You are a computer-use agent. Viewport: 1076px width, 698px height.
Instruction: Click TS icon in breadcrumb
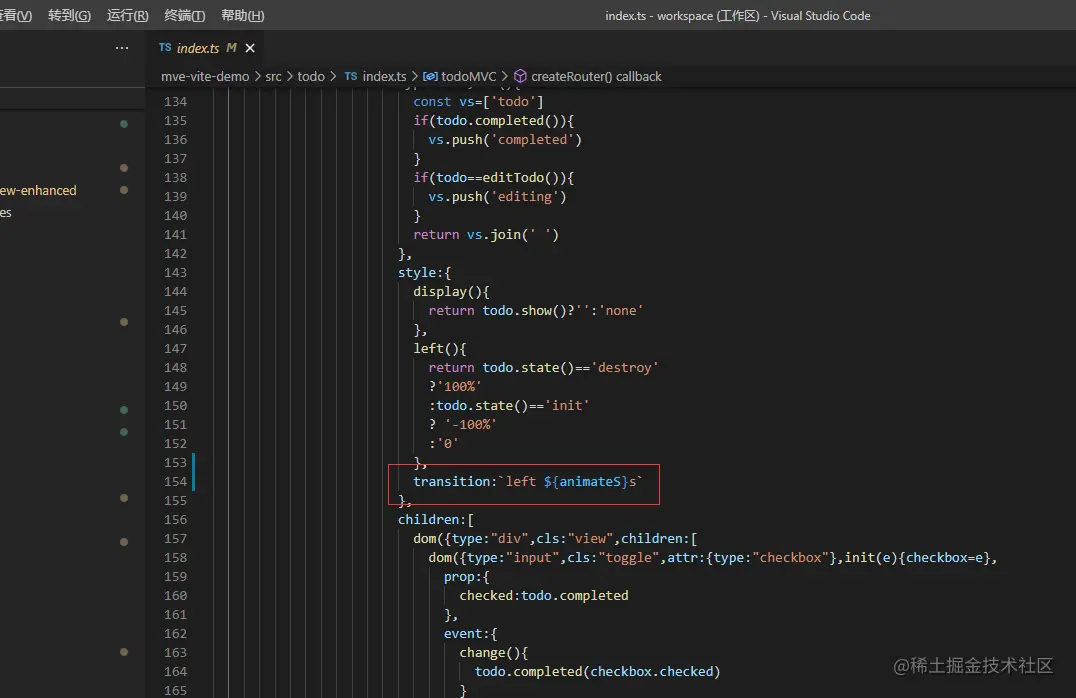tap(351, 76)
